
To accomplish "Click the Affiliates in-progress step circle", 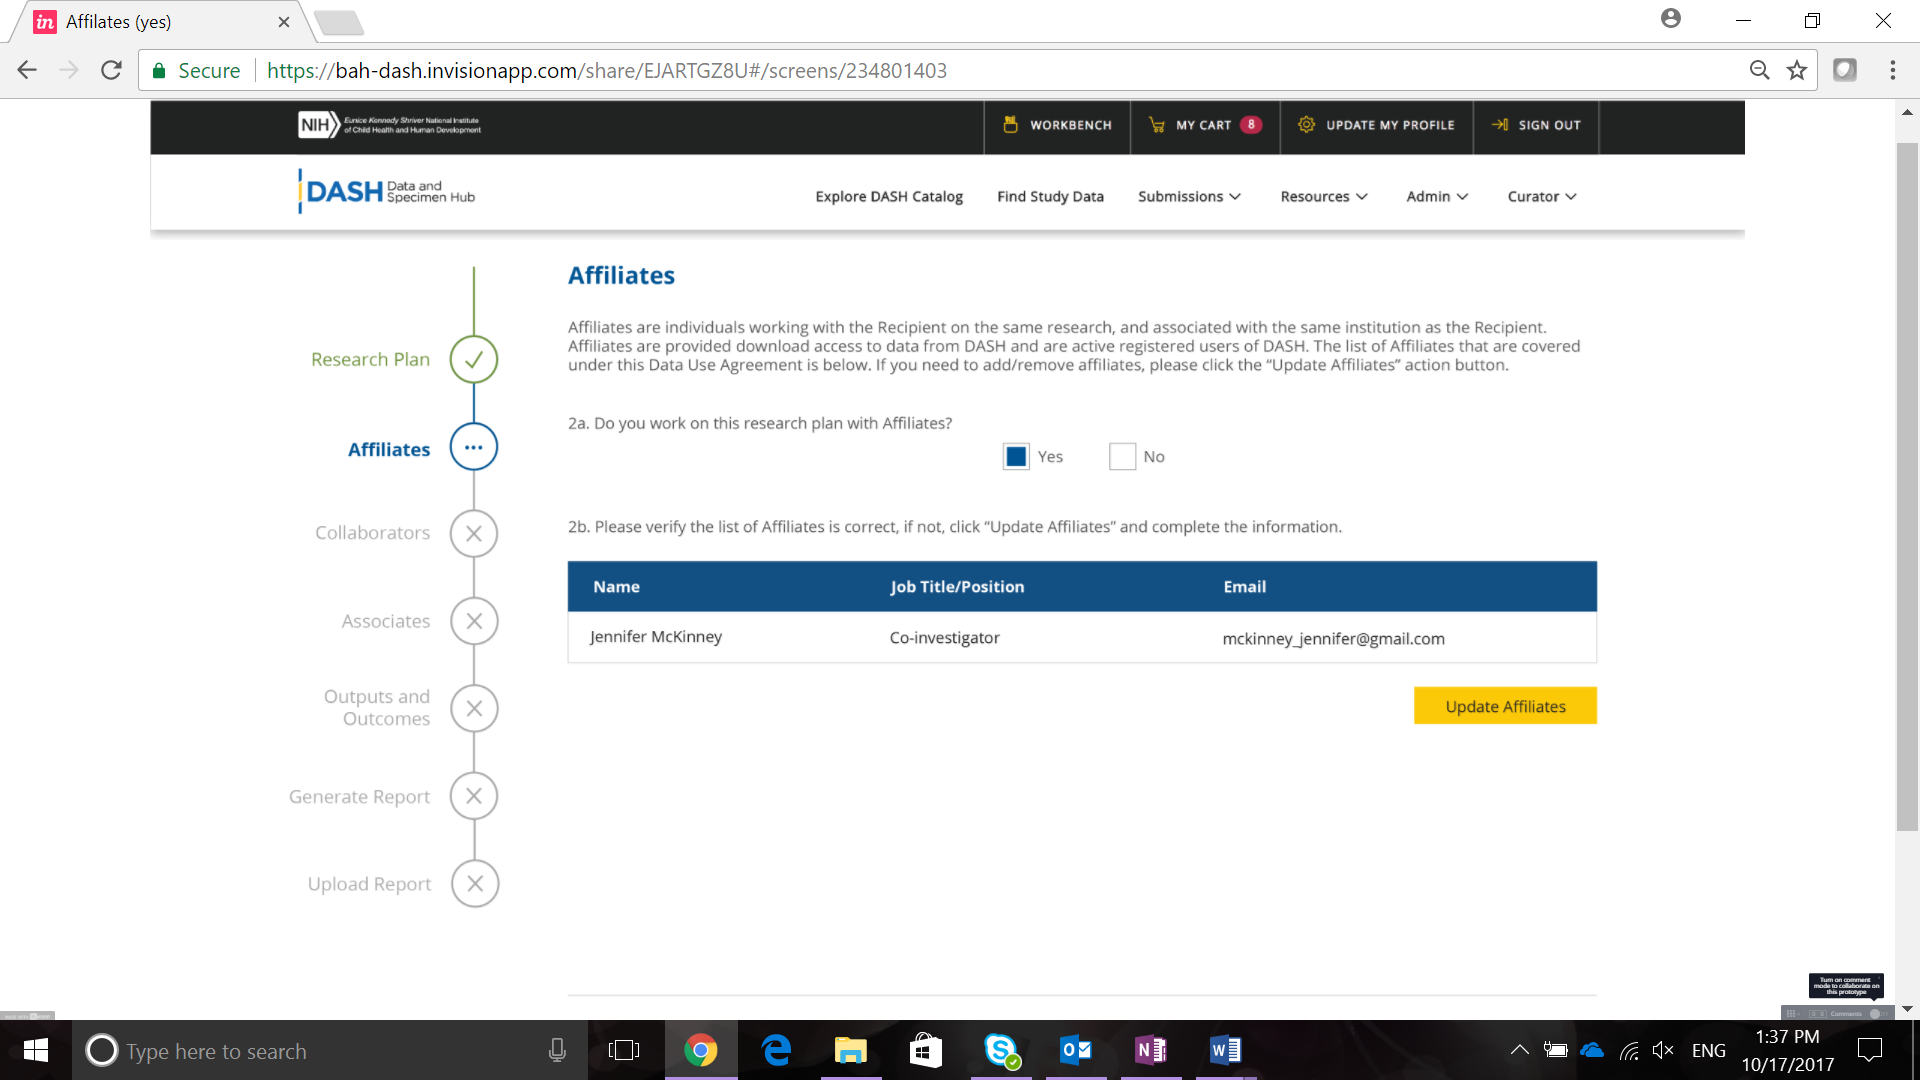I will [x=474, y=447].
